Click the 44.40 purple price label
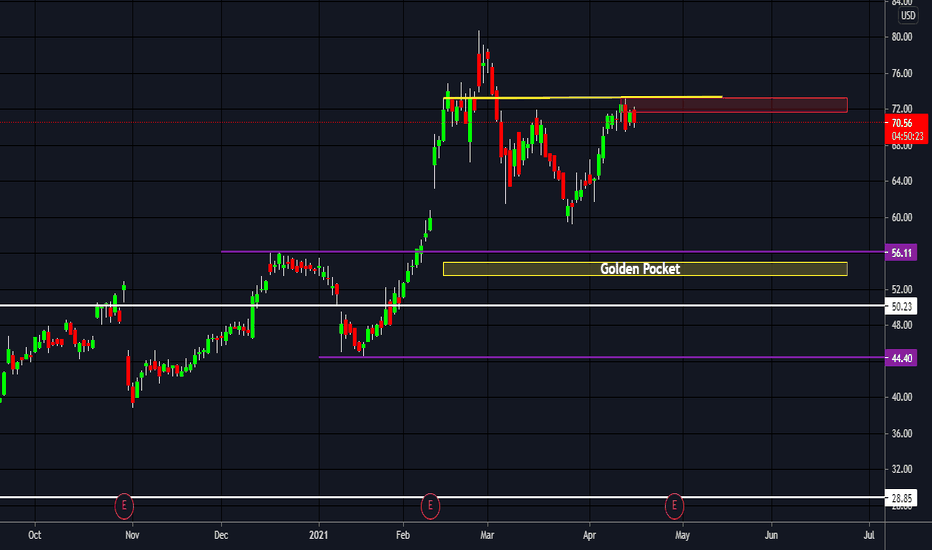932x550 pixels. pyautogui.click(x=901, y=358)
